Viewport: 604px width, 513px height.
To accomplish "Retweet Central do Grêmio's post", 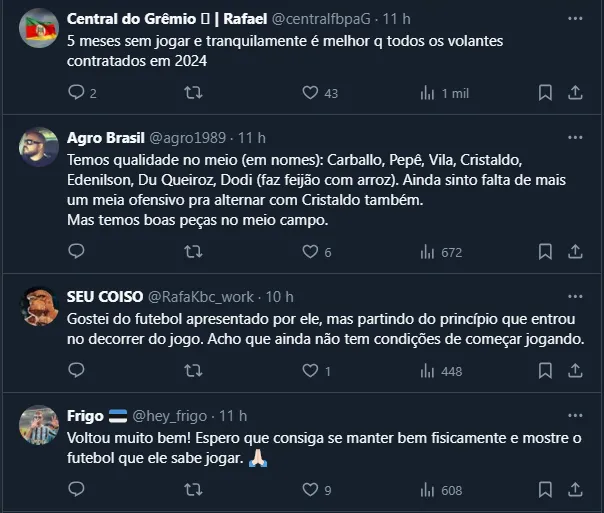I will (194, 93).
